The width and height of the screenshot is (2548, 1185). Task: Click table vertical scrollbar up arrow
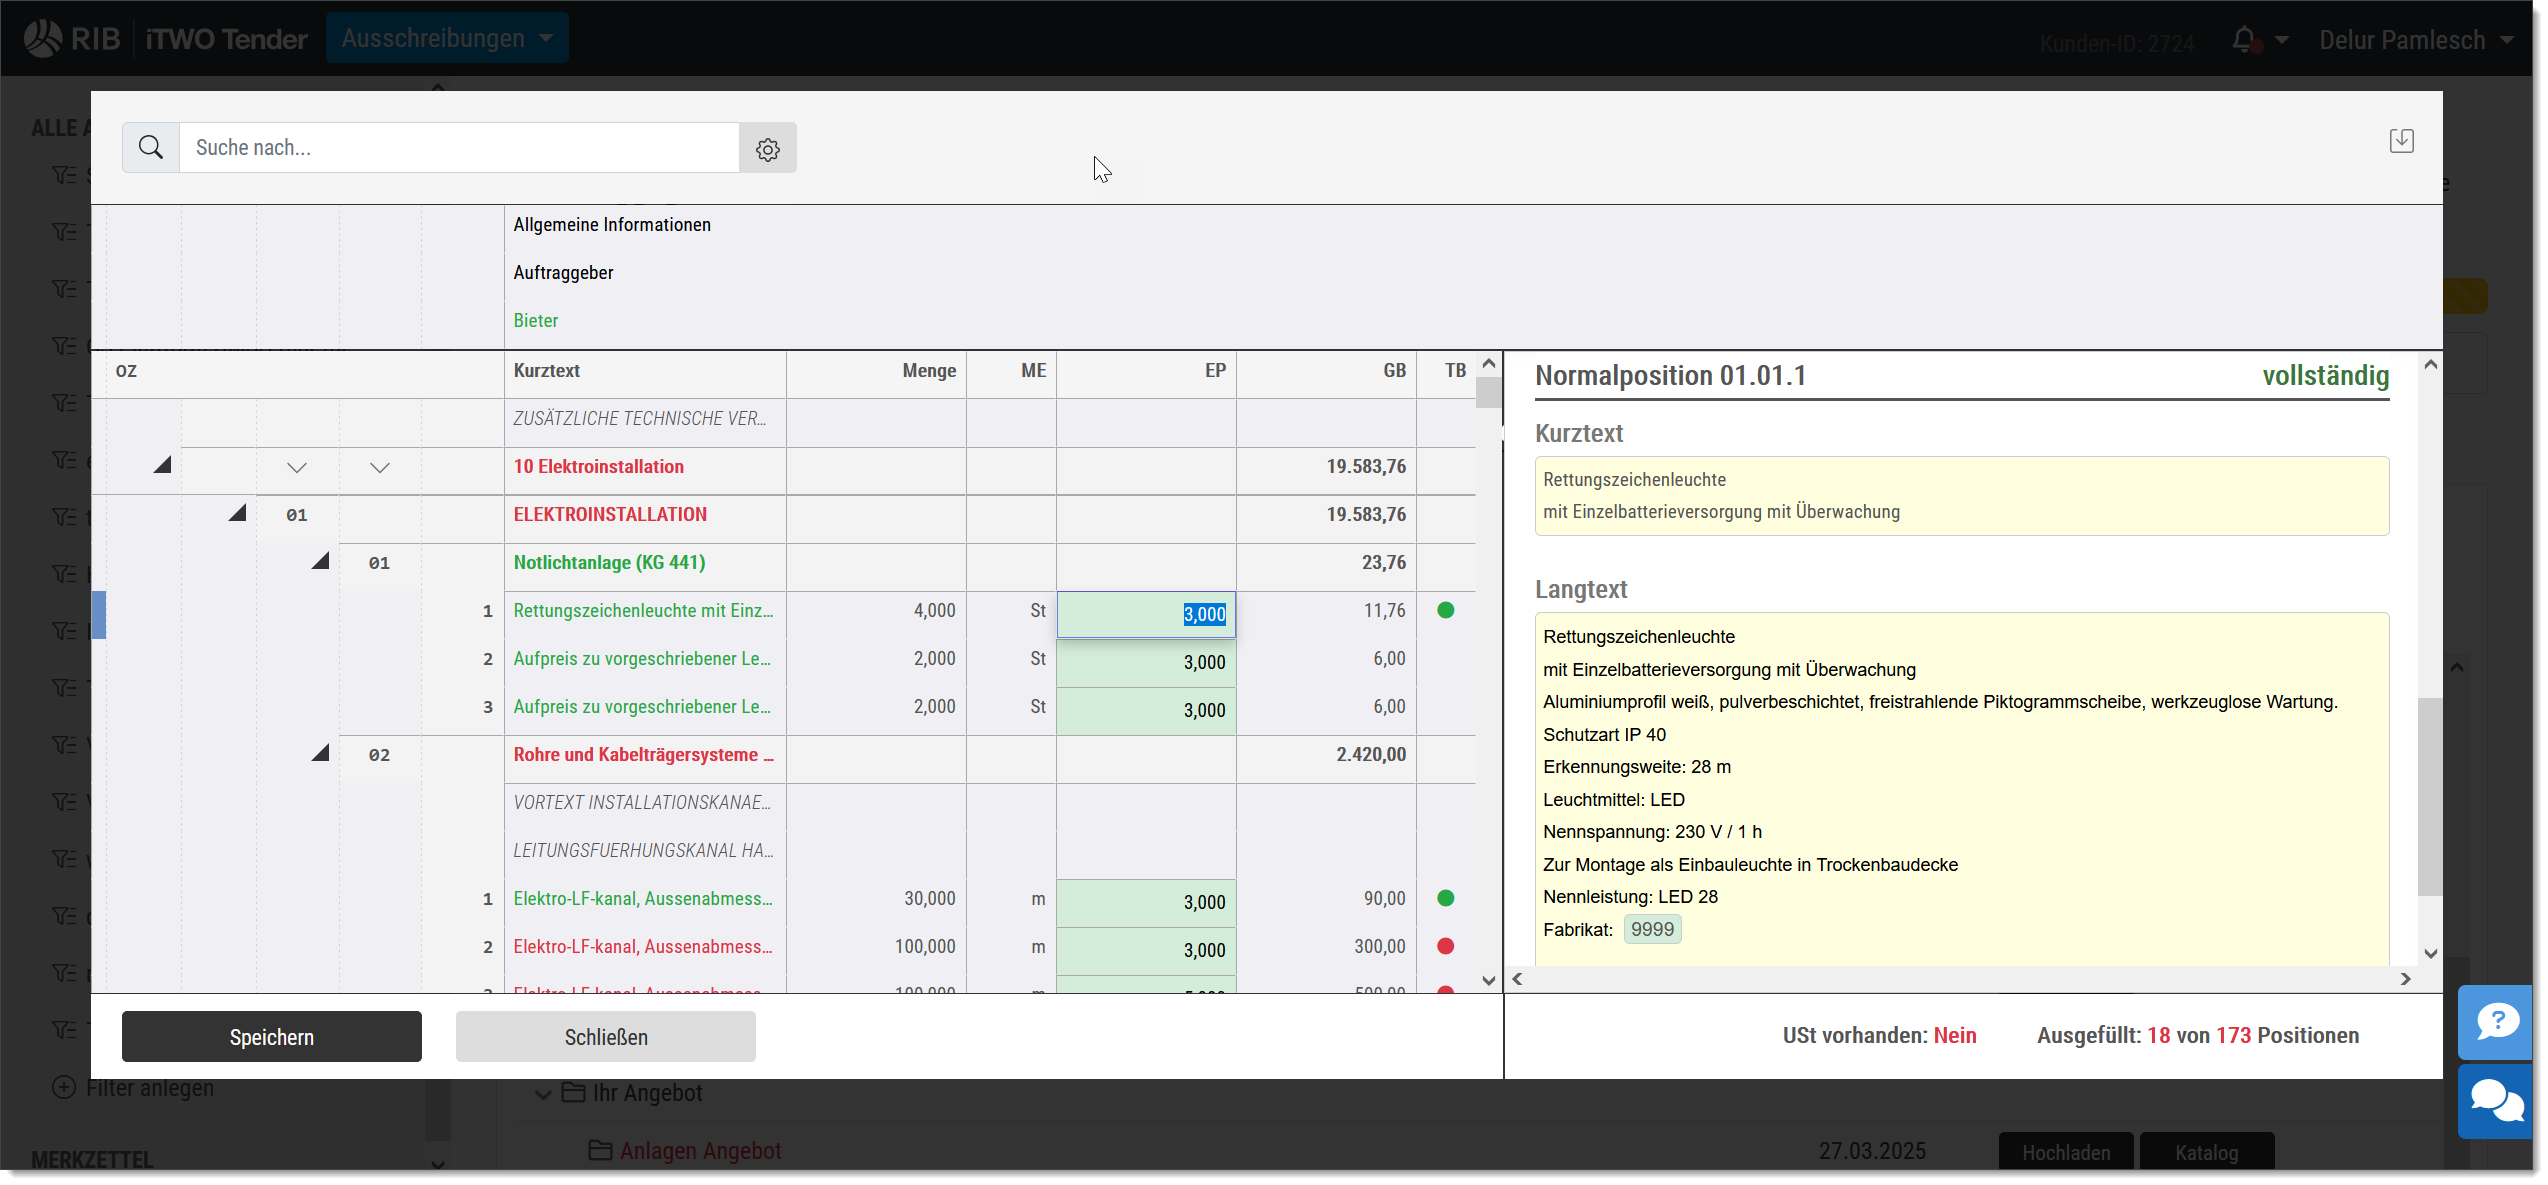click(x=1488, y=364)
